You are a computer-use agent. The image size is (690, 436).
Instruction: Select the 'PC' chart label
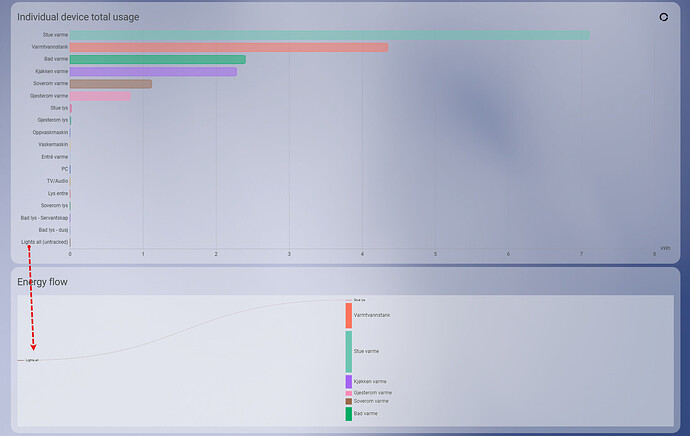(x=65, y=169)
